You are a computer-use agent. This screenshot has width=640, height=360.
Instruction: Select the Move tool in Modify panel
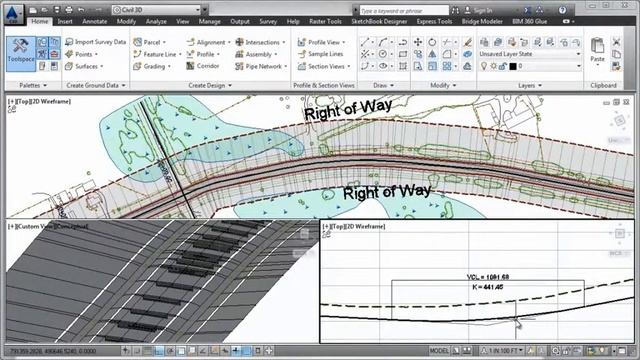pos(418,42)
